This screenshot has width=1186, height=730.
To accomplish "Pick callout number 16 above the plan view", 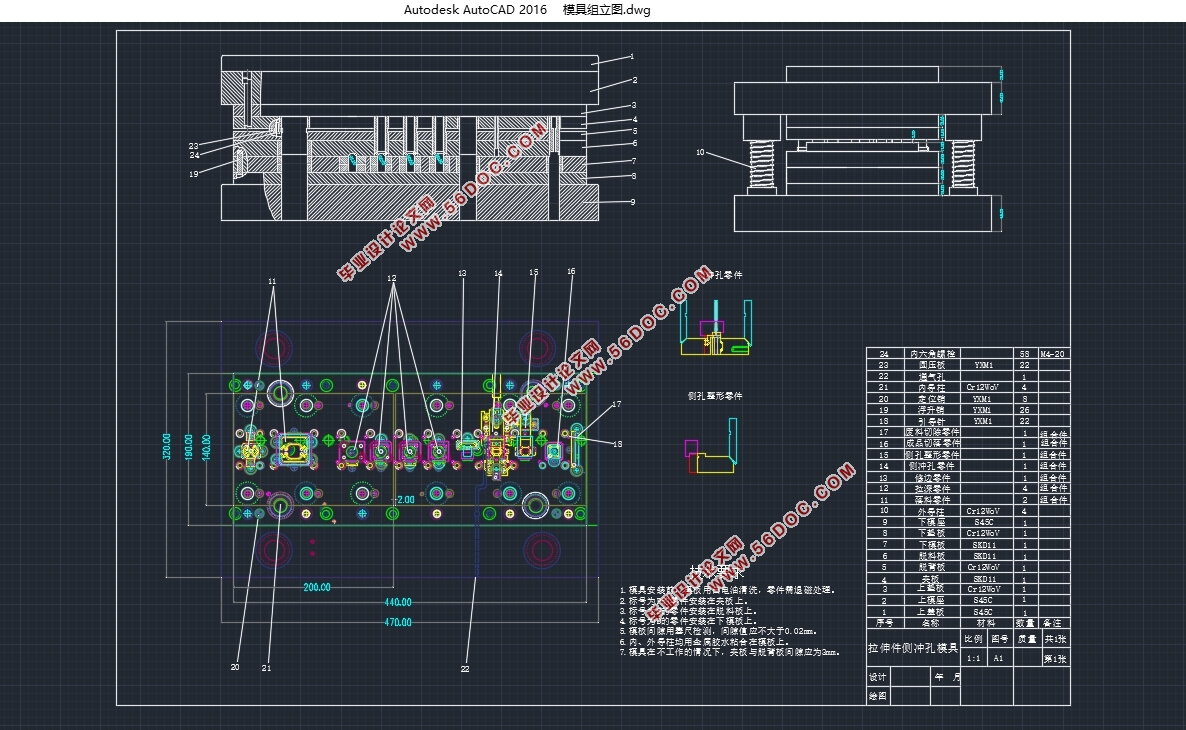I will tap(571, 271).
